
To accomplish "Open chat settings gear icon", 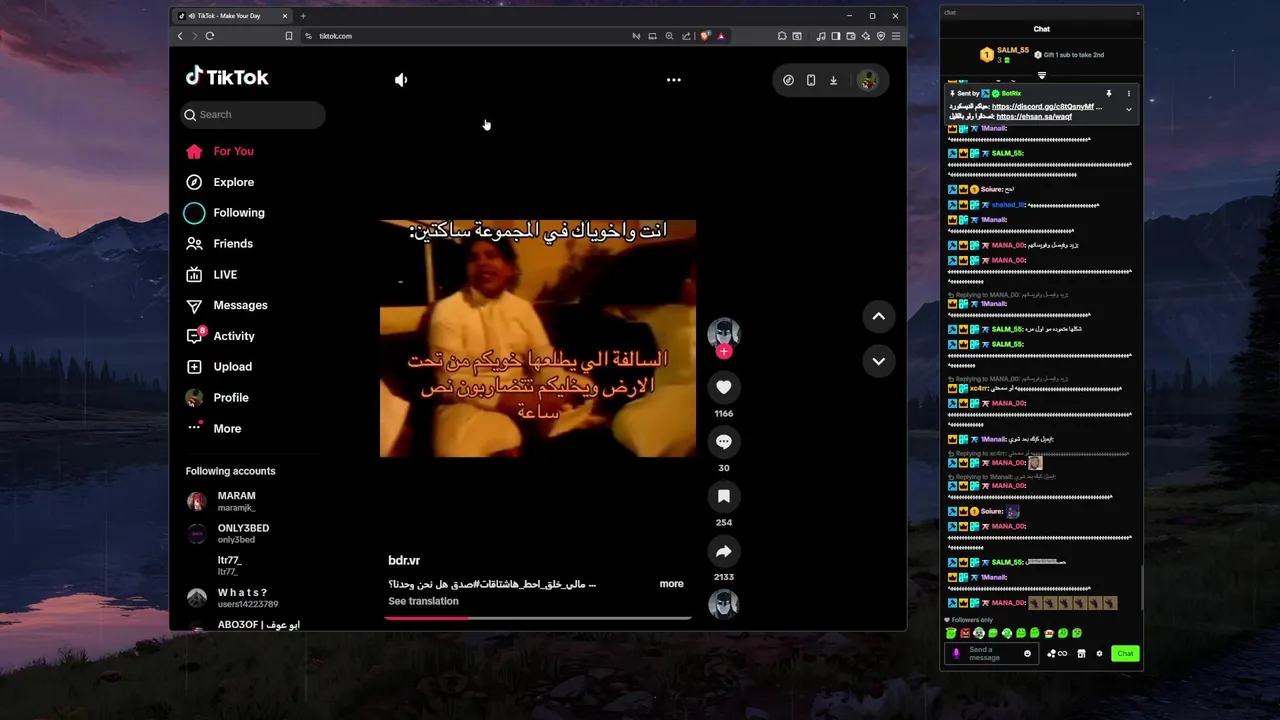I will pyautogui.click(x=1099, y=654).
